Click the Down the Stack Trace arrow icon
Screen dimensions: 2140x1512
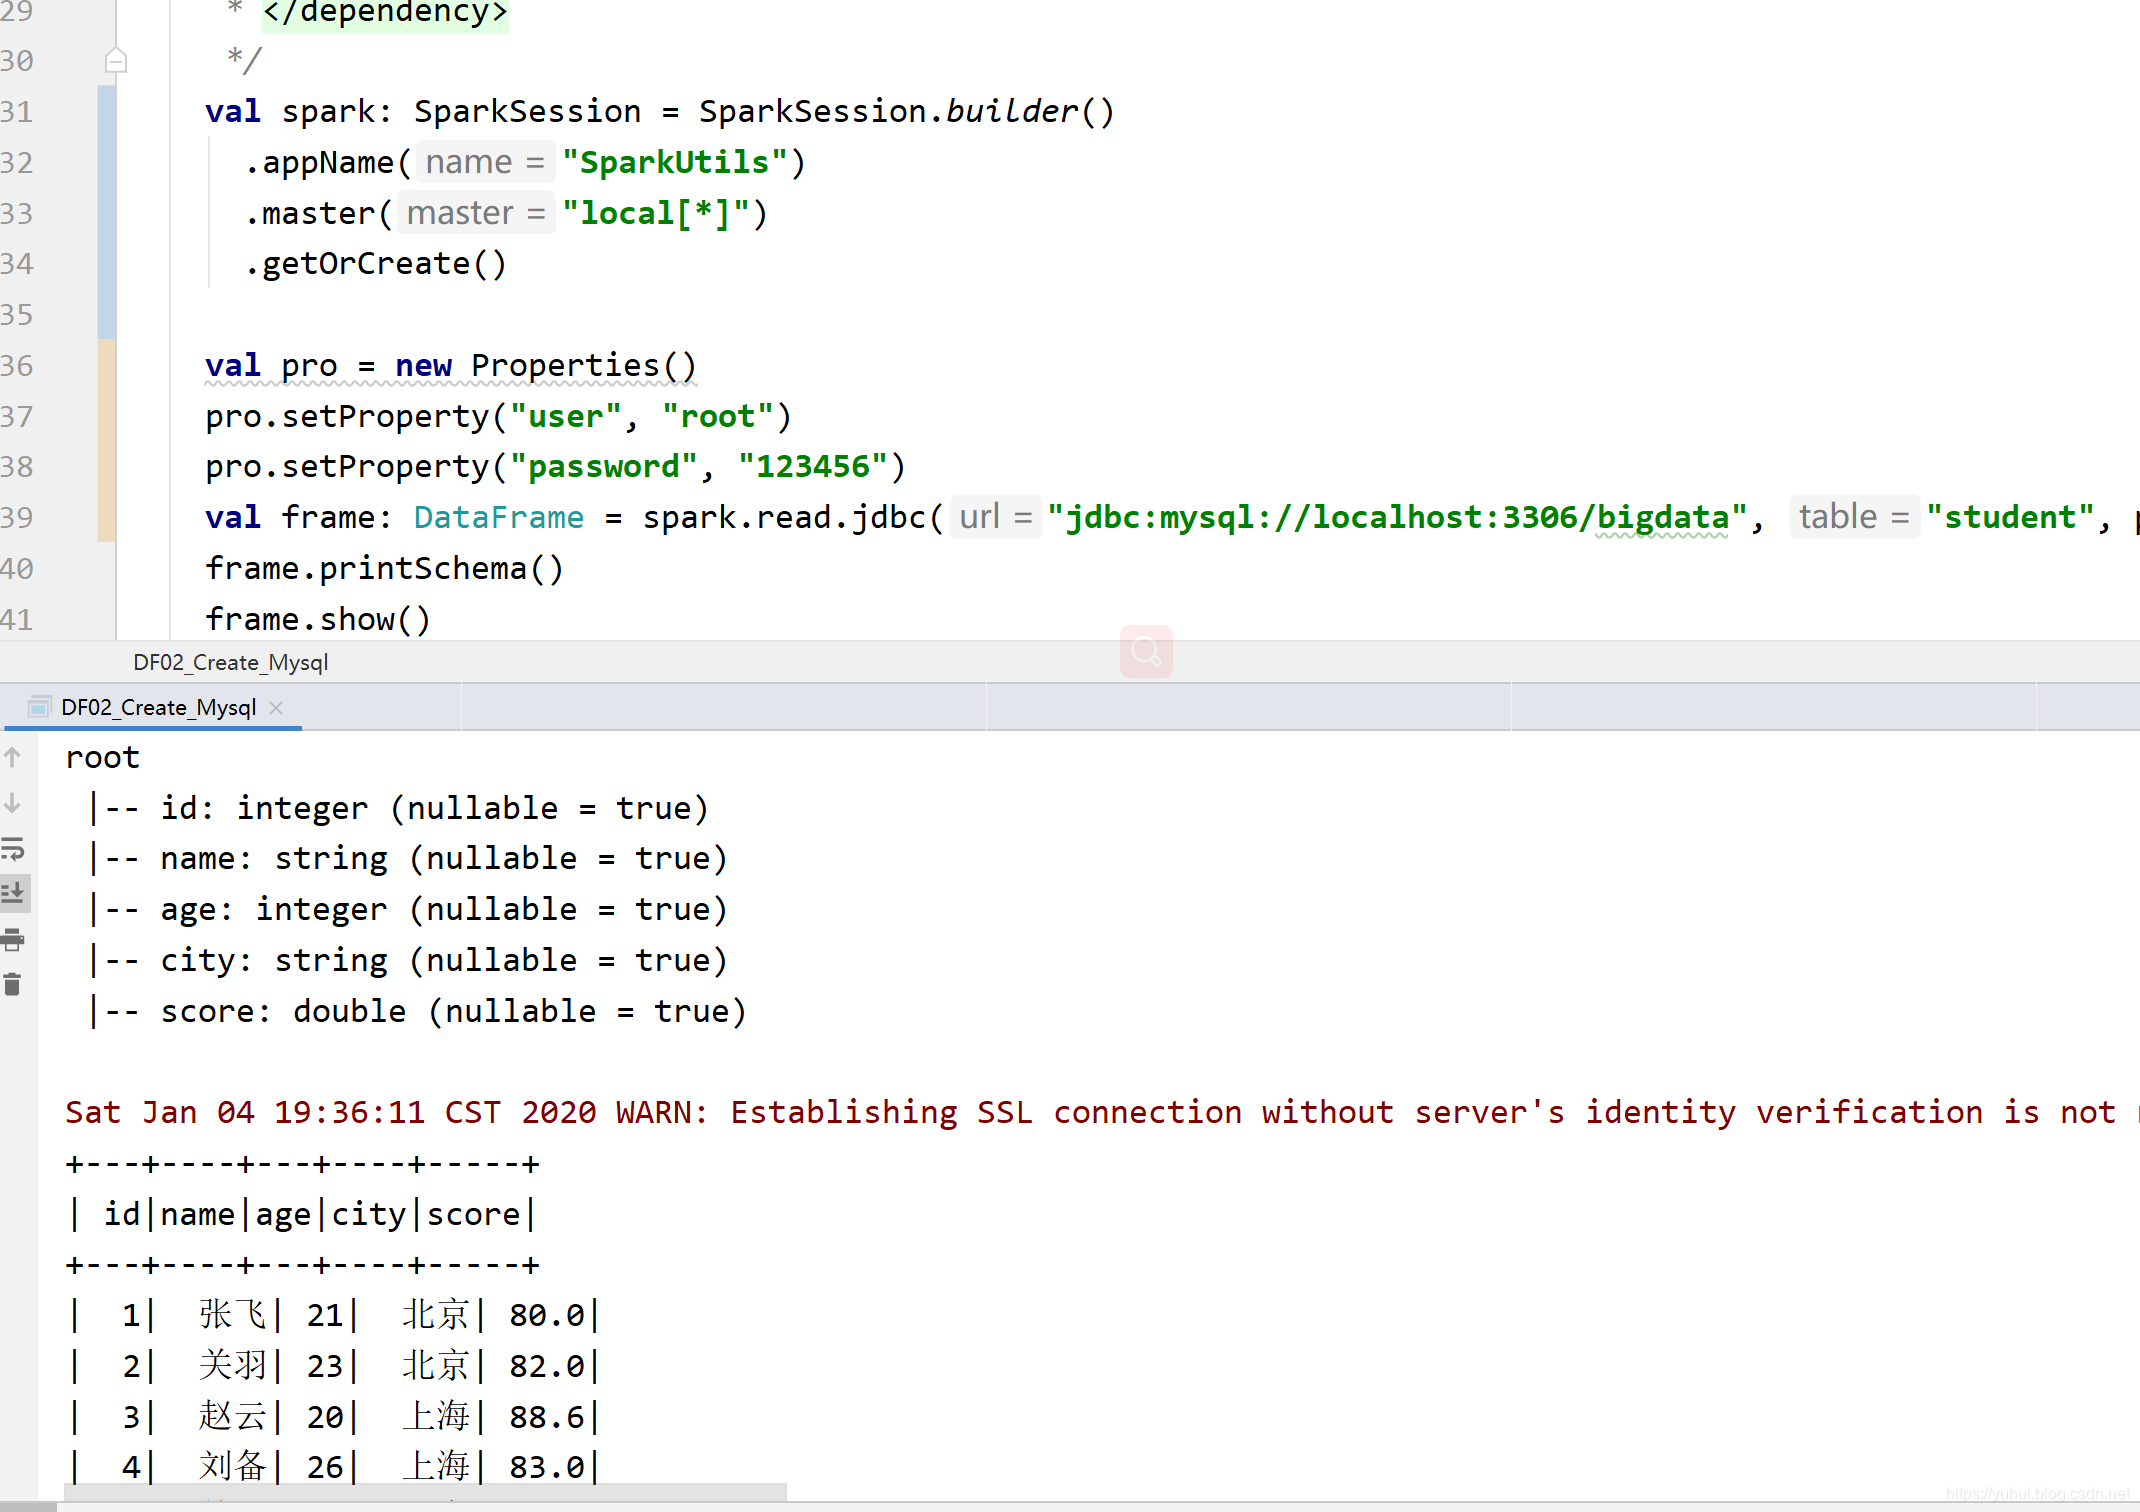point(13,803)
